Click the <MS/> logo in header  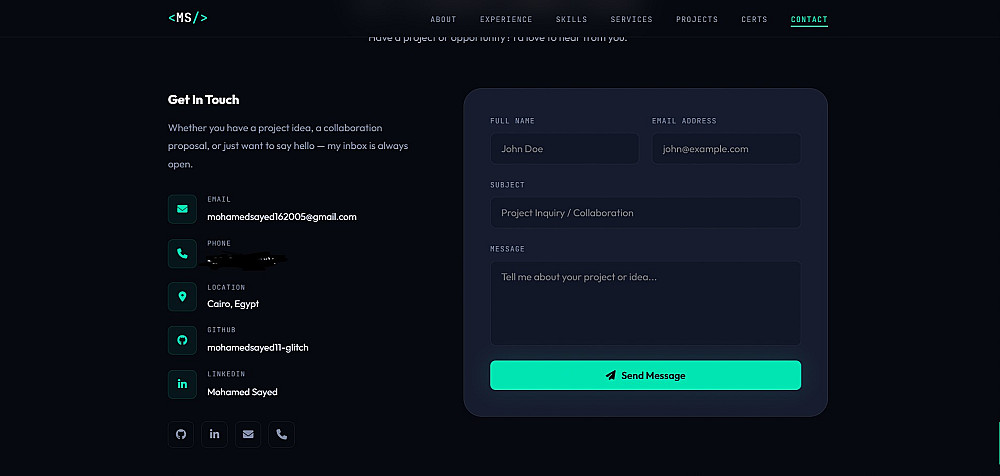point(188,18)
